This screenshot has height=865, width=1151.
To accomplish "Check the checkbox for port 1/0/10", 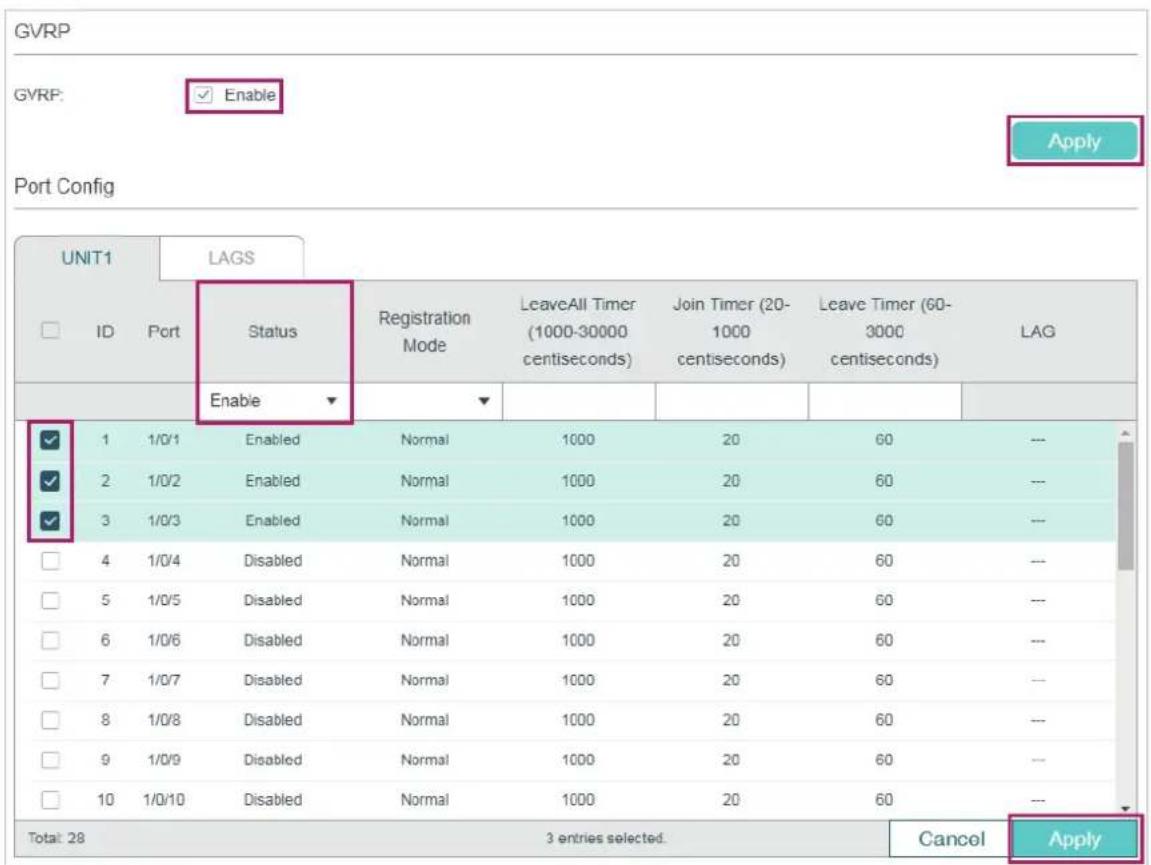I will point(50,799).
